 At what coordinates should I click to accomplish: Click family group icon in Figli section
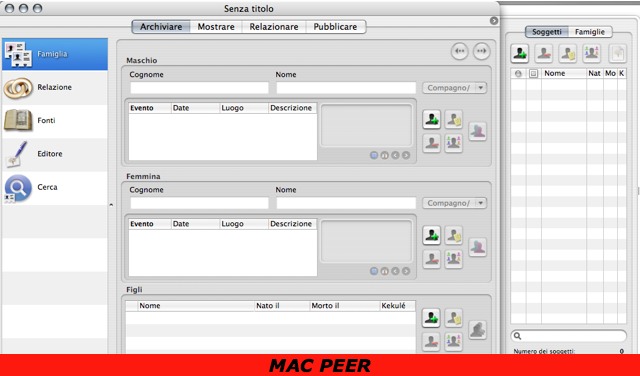(x=453, y=342)
